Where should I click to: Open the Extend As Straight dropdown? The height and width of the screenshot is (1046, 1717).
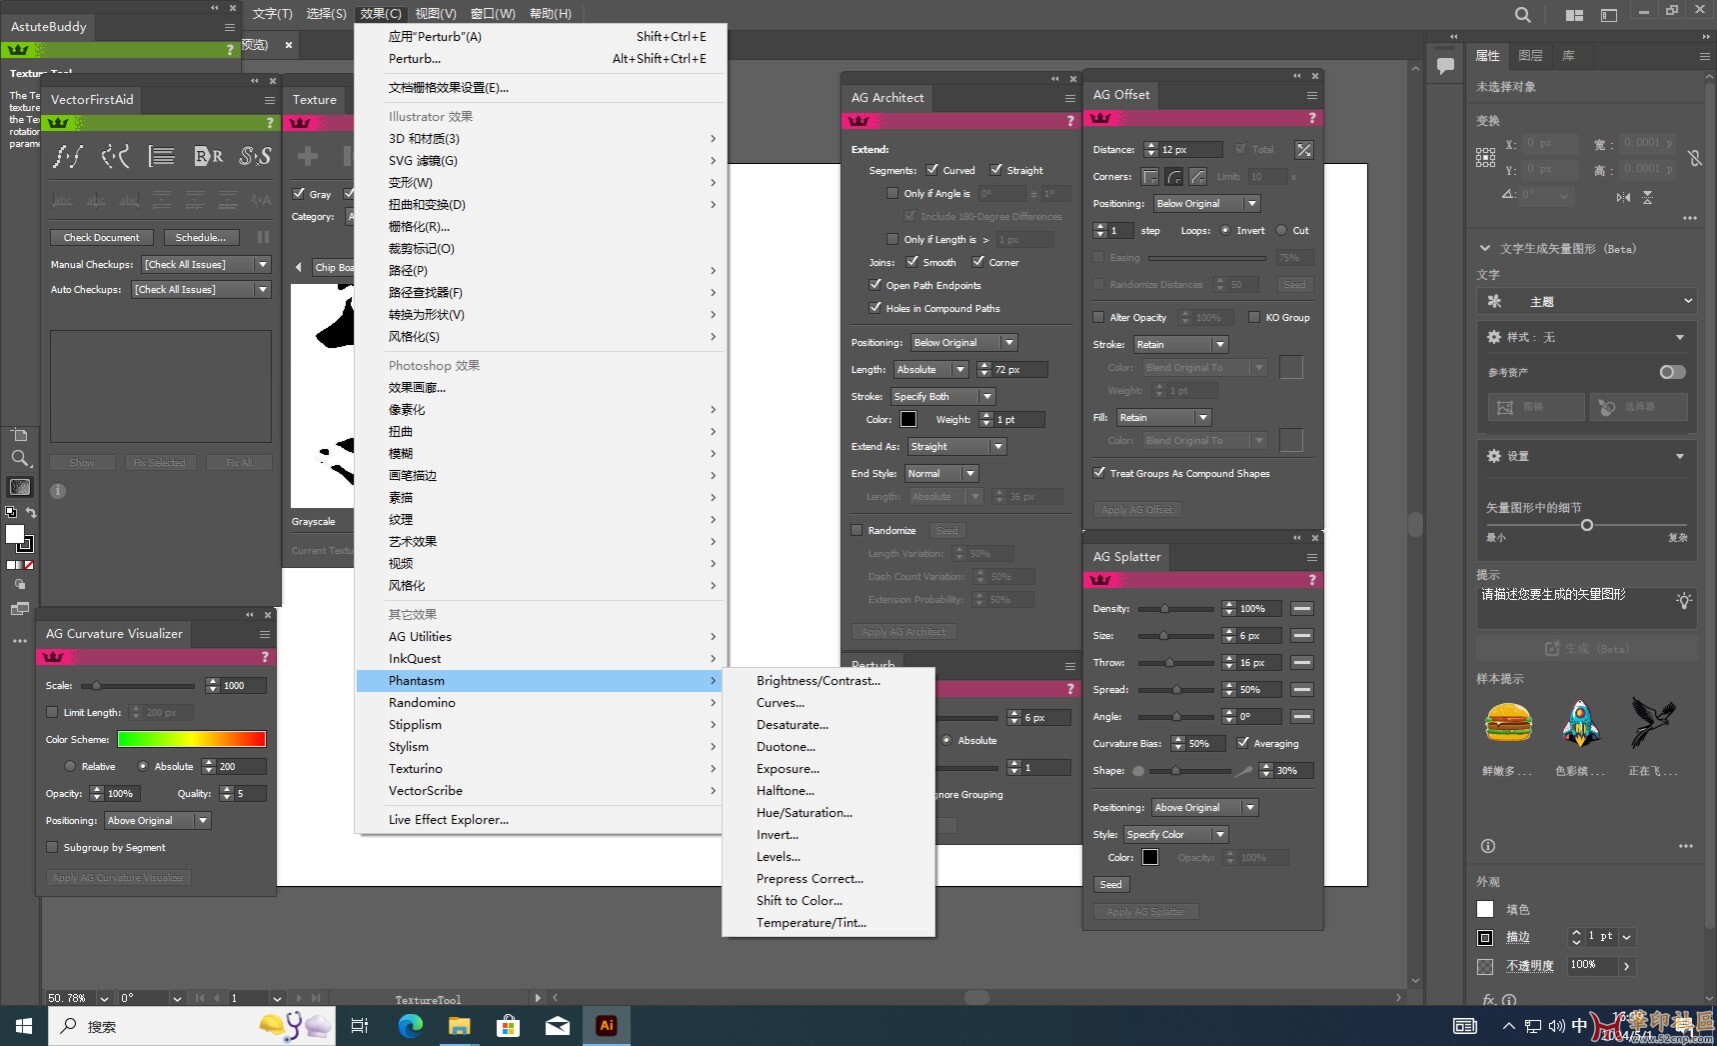point(956,447)
